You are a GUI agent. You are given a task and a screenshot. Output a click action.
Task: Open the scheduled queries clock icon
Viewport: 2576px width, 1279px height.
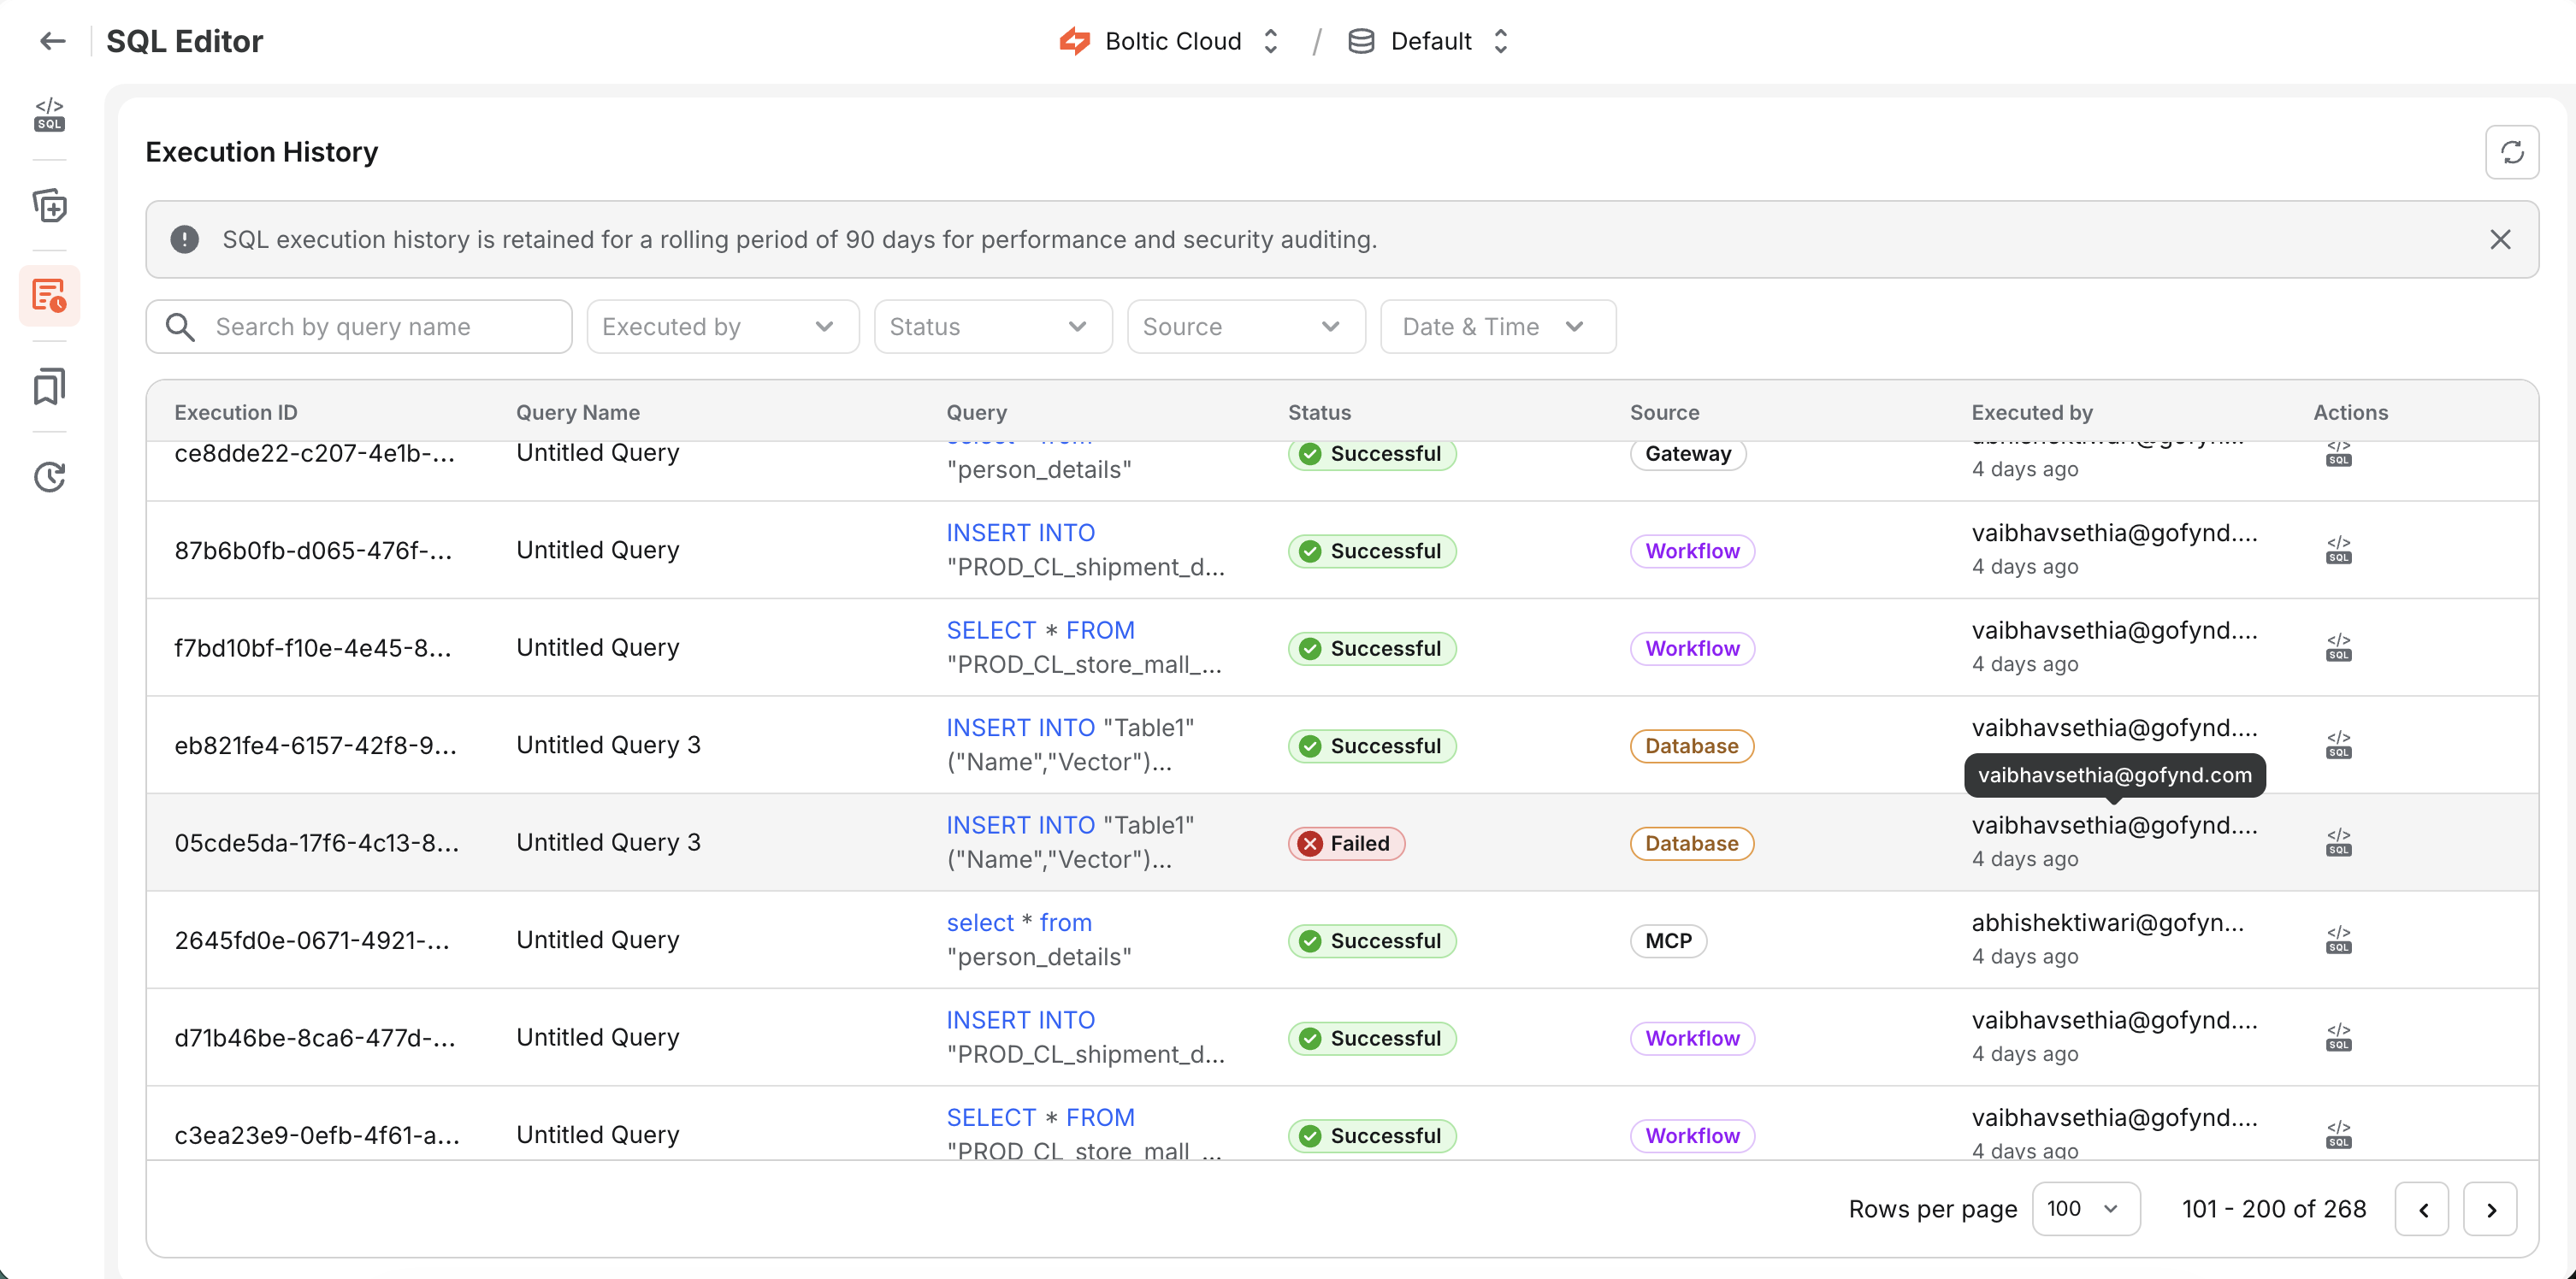click(49, 477)
